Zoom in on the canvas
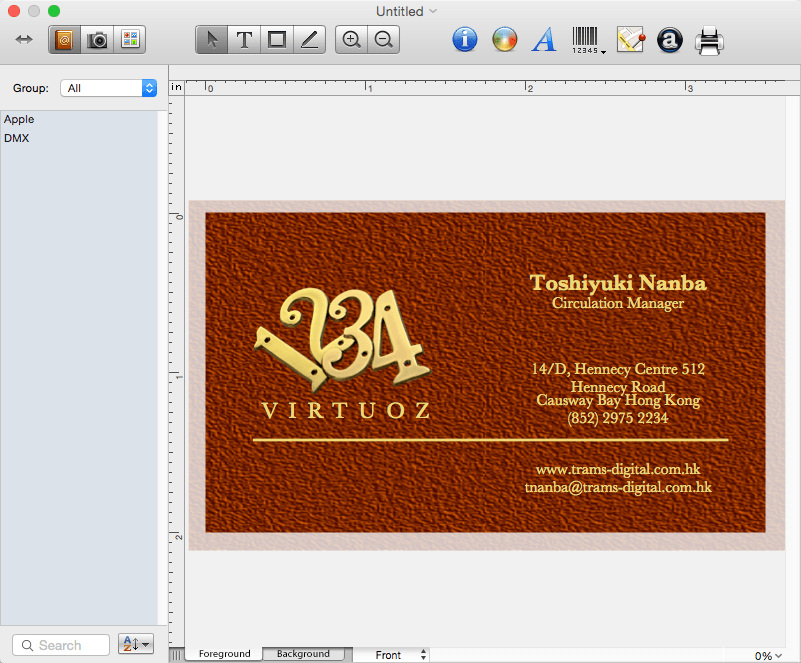Screen dimensions: 801x663 pos(351,39)
